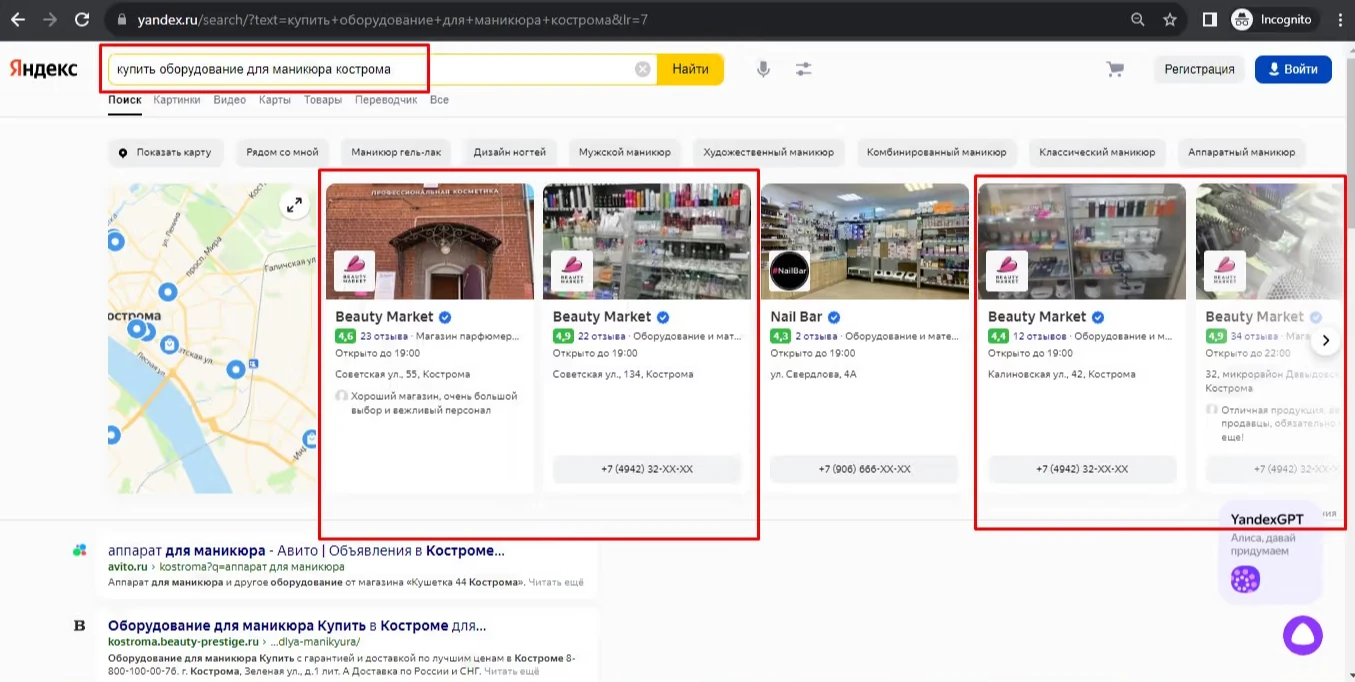This screenshot has width=1355, height=682.
Task: Select the Аппаратный маникюр filter chip
Action: [x=1242, y=153]
